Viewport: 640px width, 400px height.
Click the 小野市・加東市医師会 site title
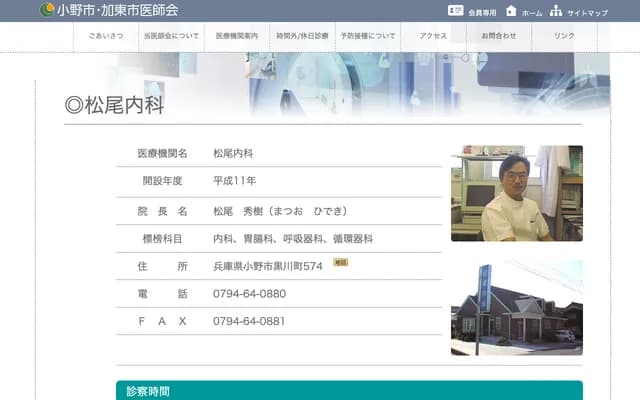coord(118,10)
